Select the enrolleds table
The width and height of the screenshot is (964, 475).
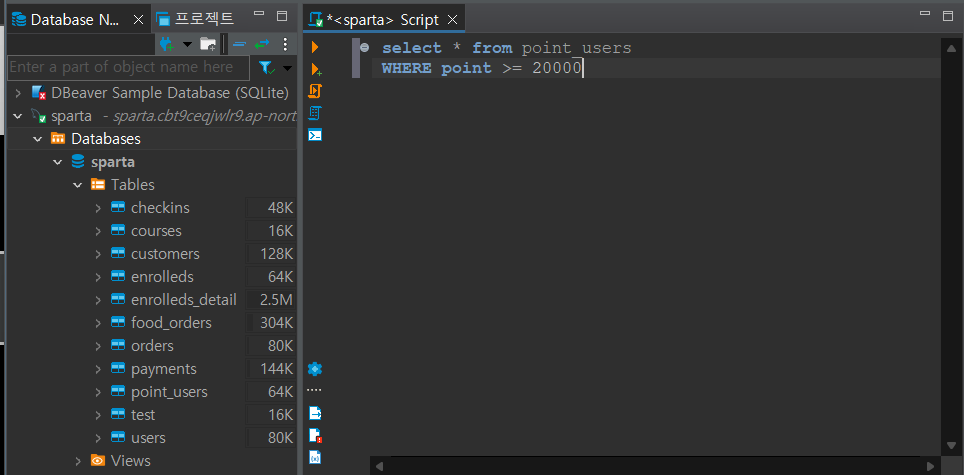coord(162,277)
